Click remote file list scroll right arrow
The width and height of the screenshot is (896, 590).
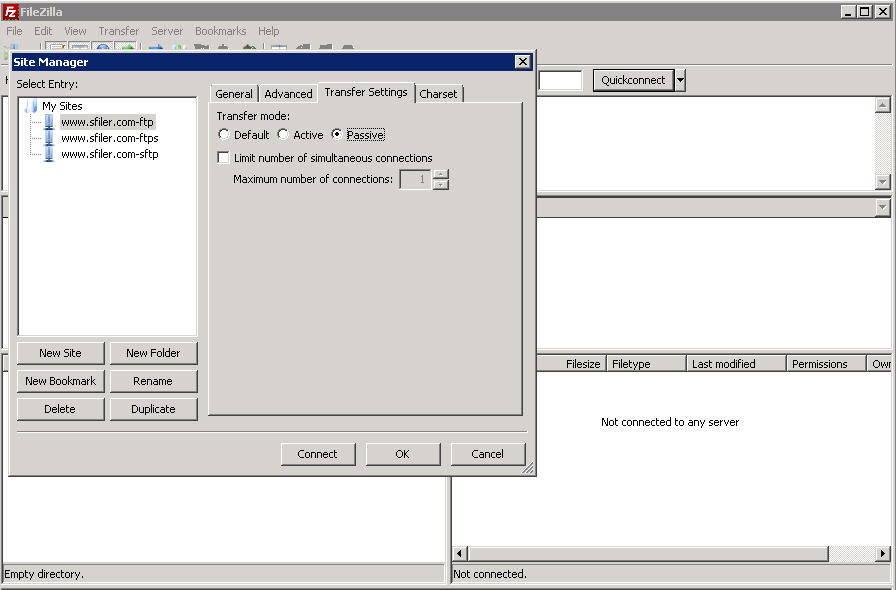883,553
